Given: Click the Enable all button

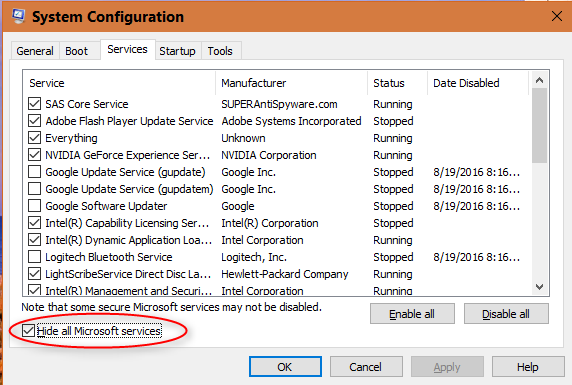Looking at the screenshot, I should (412, 314).
